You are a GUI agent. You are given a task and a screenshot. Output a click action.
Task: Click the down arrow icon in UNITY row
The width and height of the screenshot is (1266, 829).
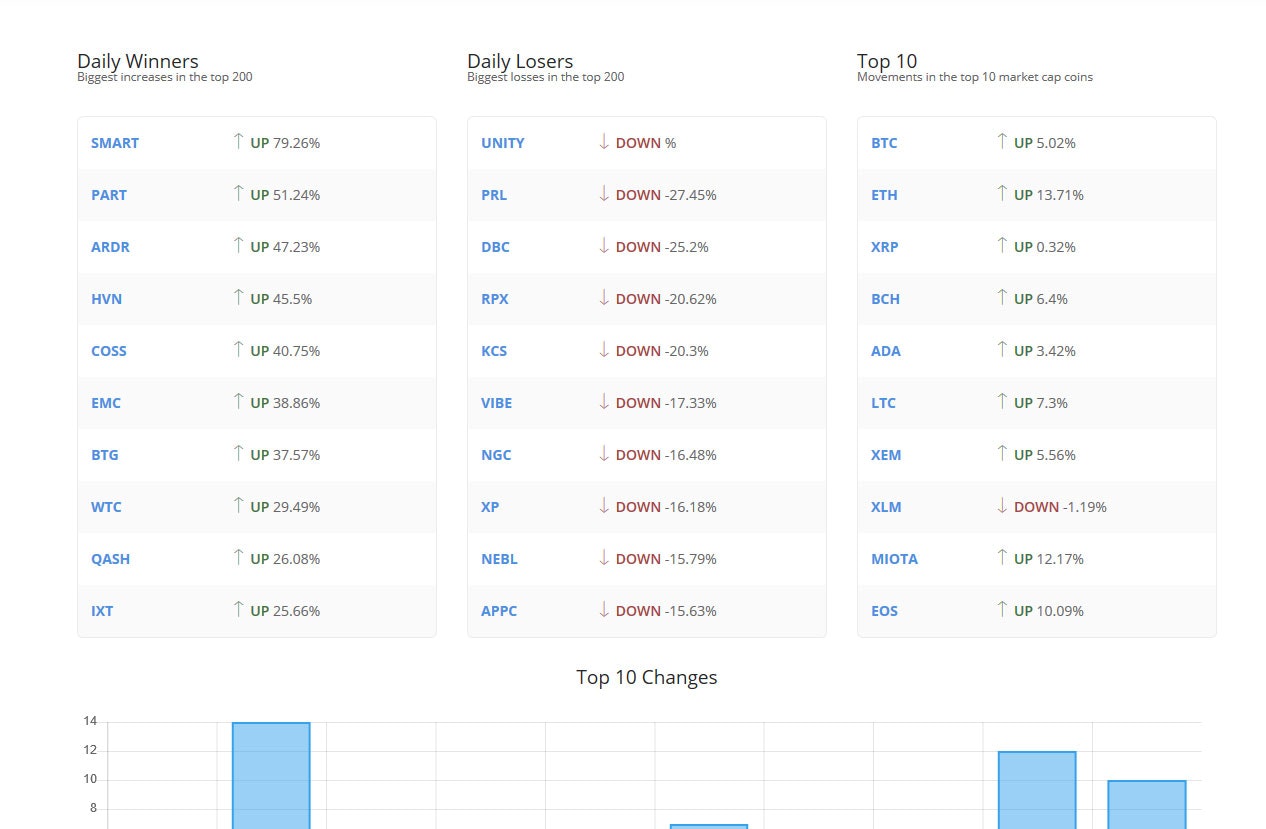coord(604,141)
